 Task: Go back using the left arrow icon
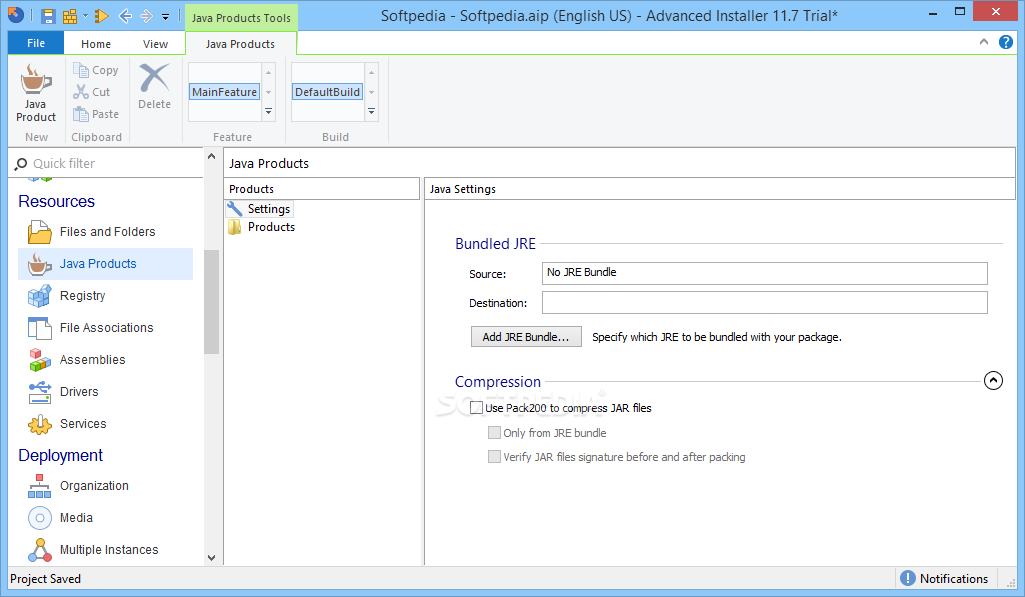point(125,16)
